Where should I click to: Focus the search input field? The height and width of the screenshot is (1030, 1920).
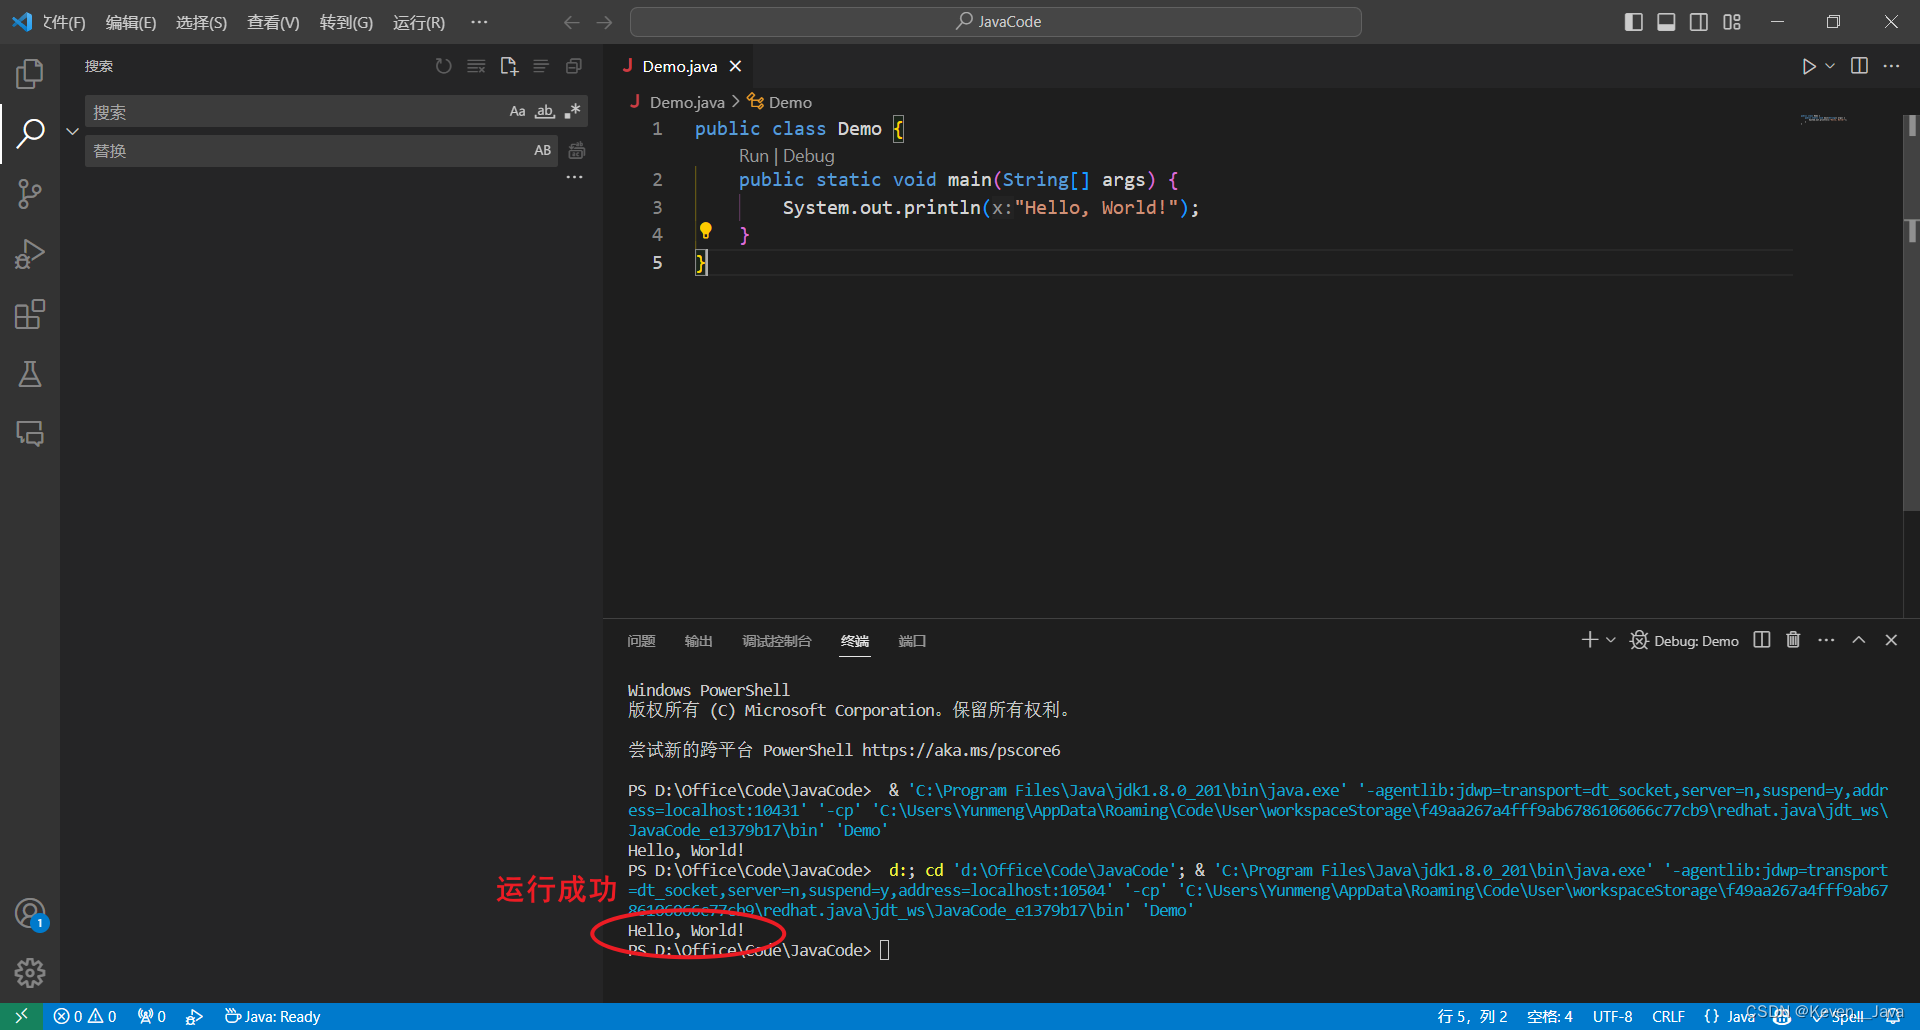point(296,111)
